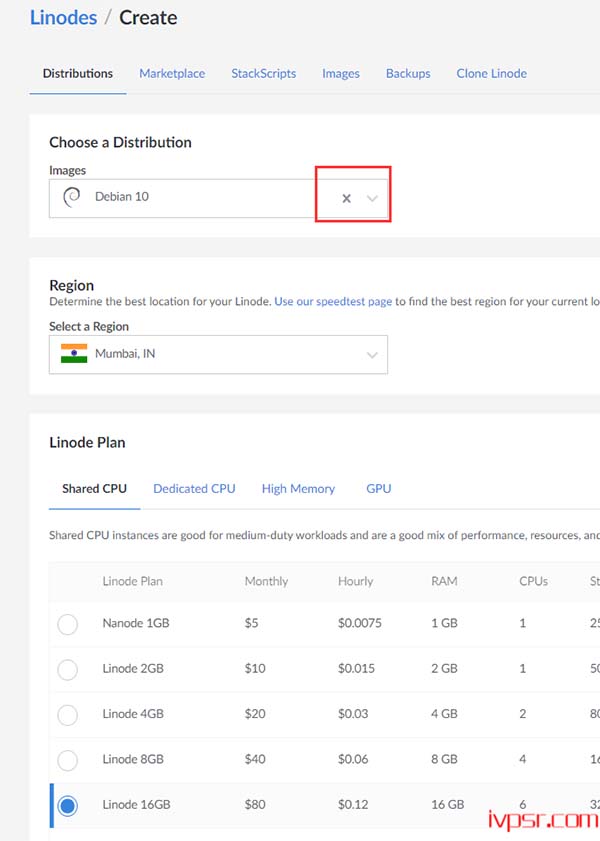The height and width of the screenshot is (841, 600).
Task: Click the $0.06 hourly price
Action: (353, 759)
